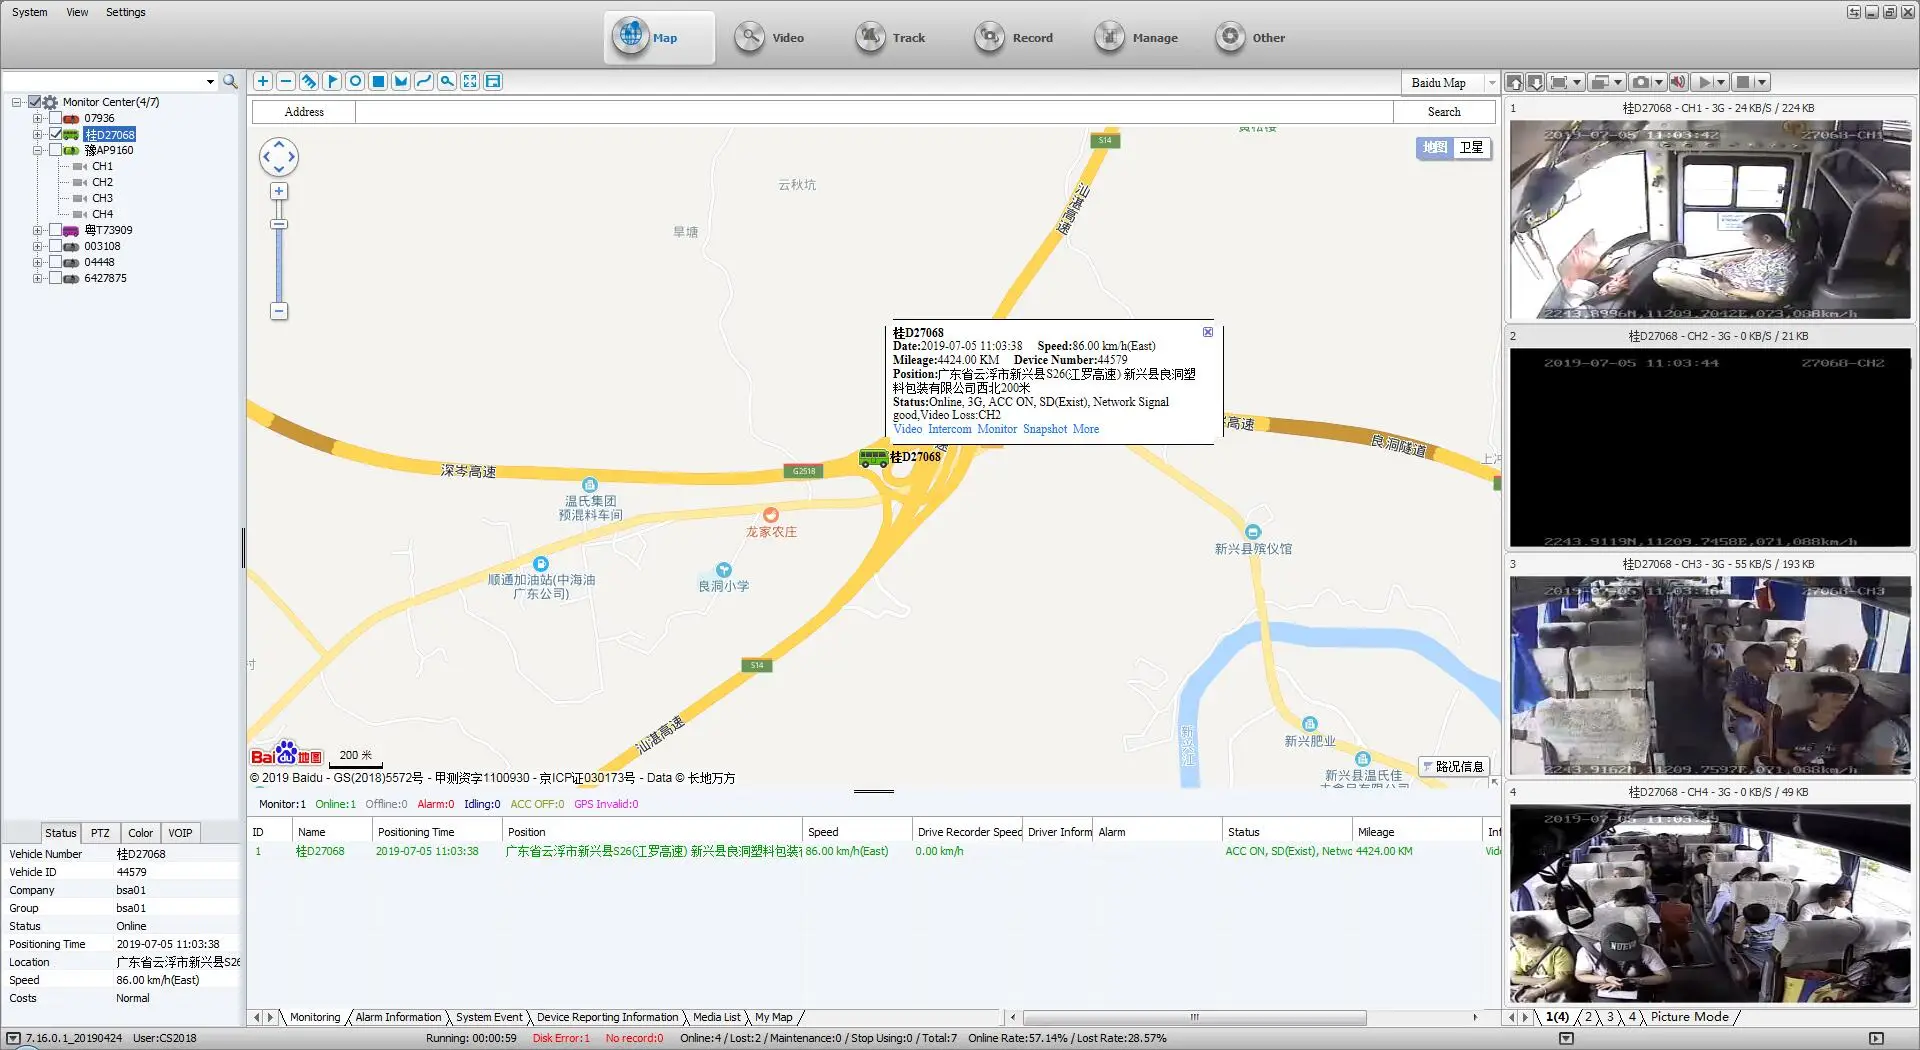1920x1050 pixels.
Task: Uncheck the 桂D27068 vehicle checkbox
Action: [x=55, y=134]
